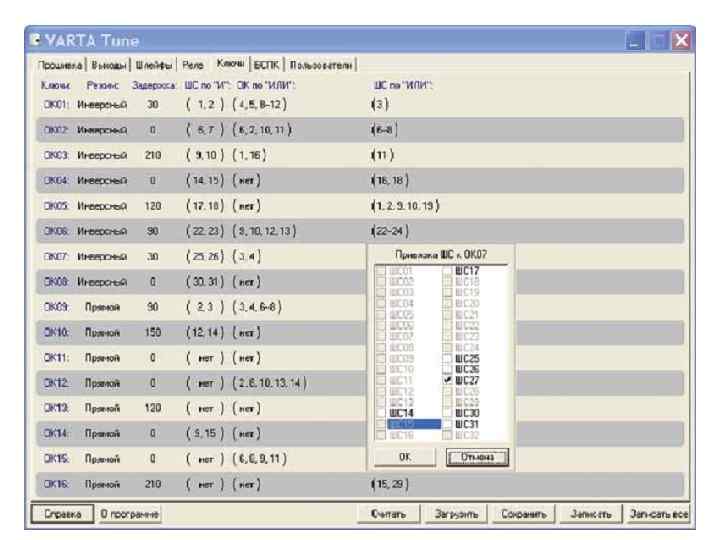The image size is (720, 540).
Task: Click the ОК03 delay value 210
Action: (153, 155)
